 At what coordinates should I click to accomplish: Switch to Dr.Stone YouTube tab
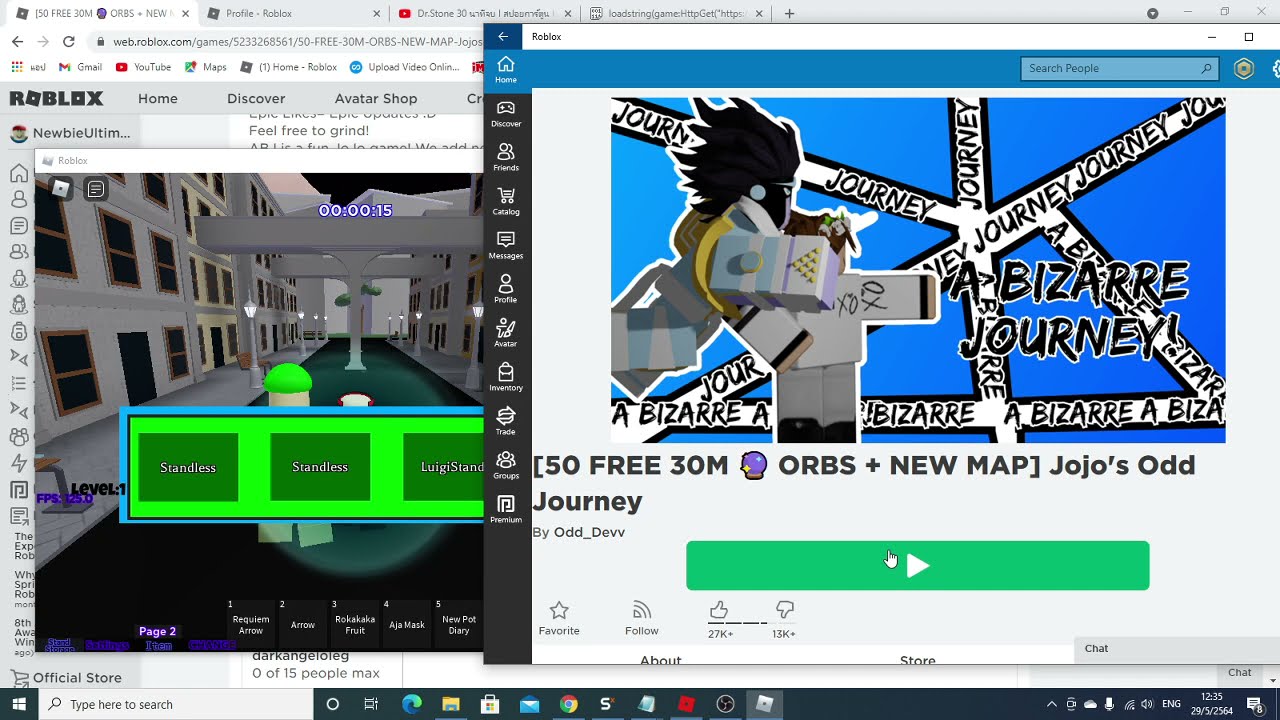click(484, 14)
